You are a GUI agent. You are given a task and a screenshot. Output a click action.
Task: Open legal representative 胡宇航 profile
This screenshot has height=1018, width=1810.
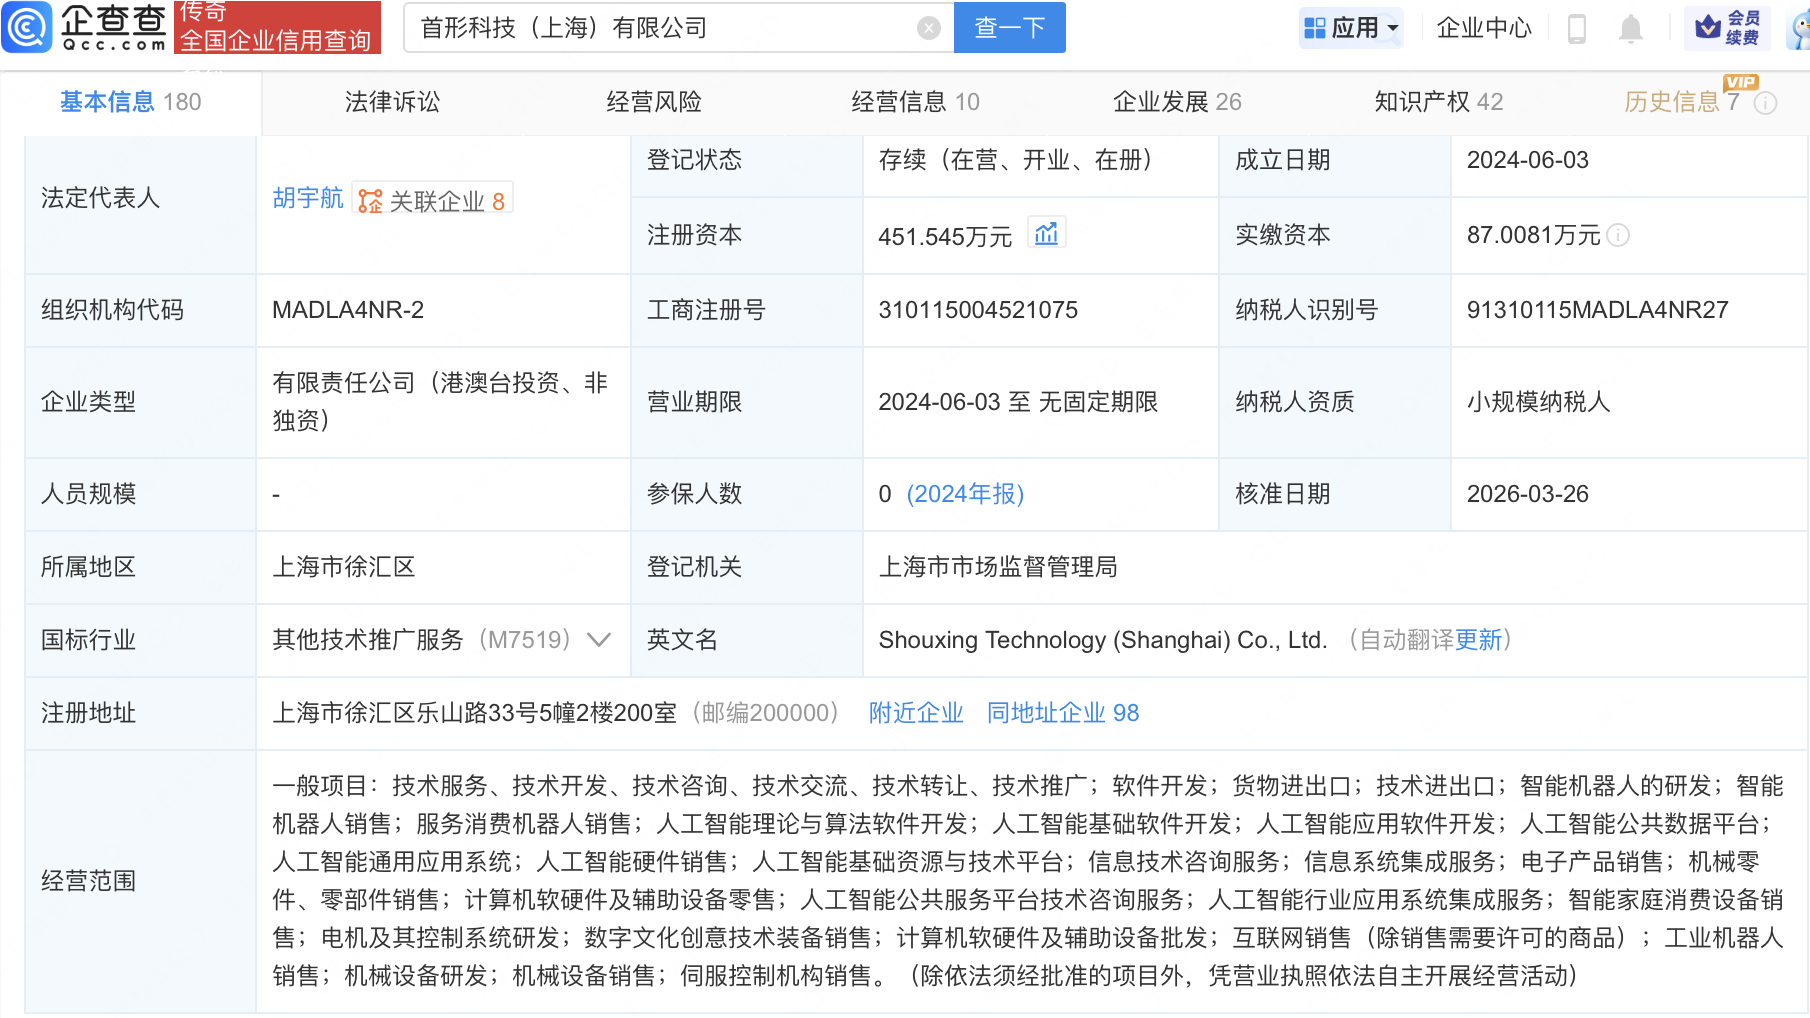coord(307,198)
